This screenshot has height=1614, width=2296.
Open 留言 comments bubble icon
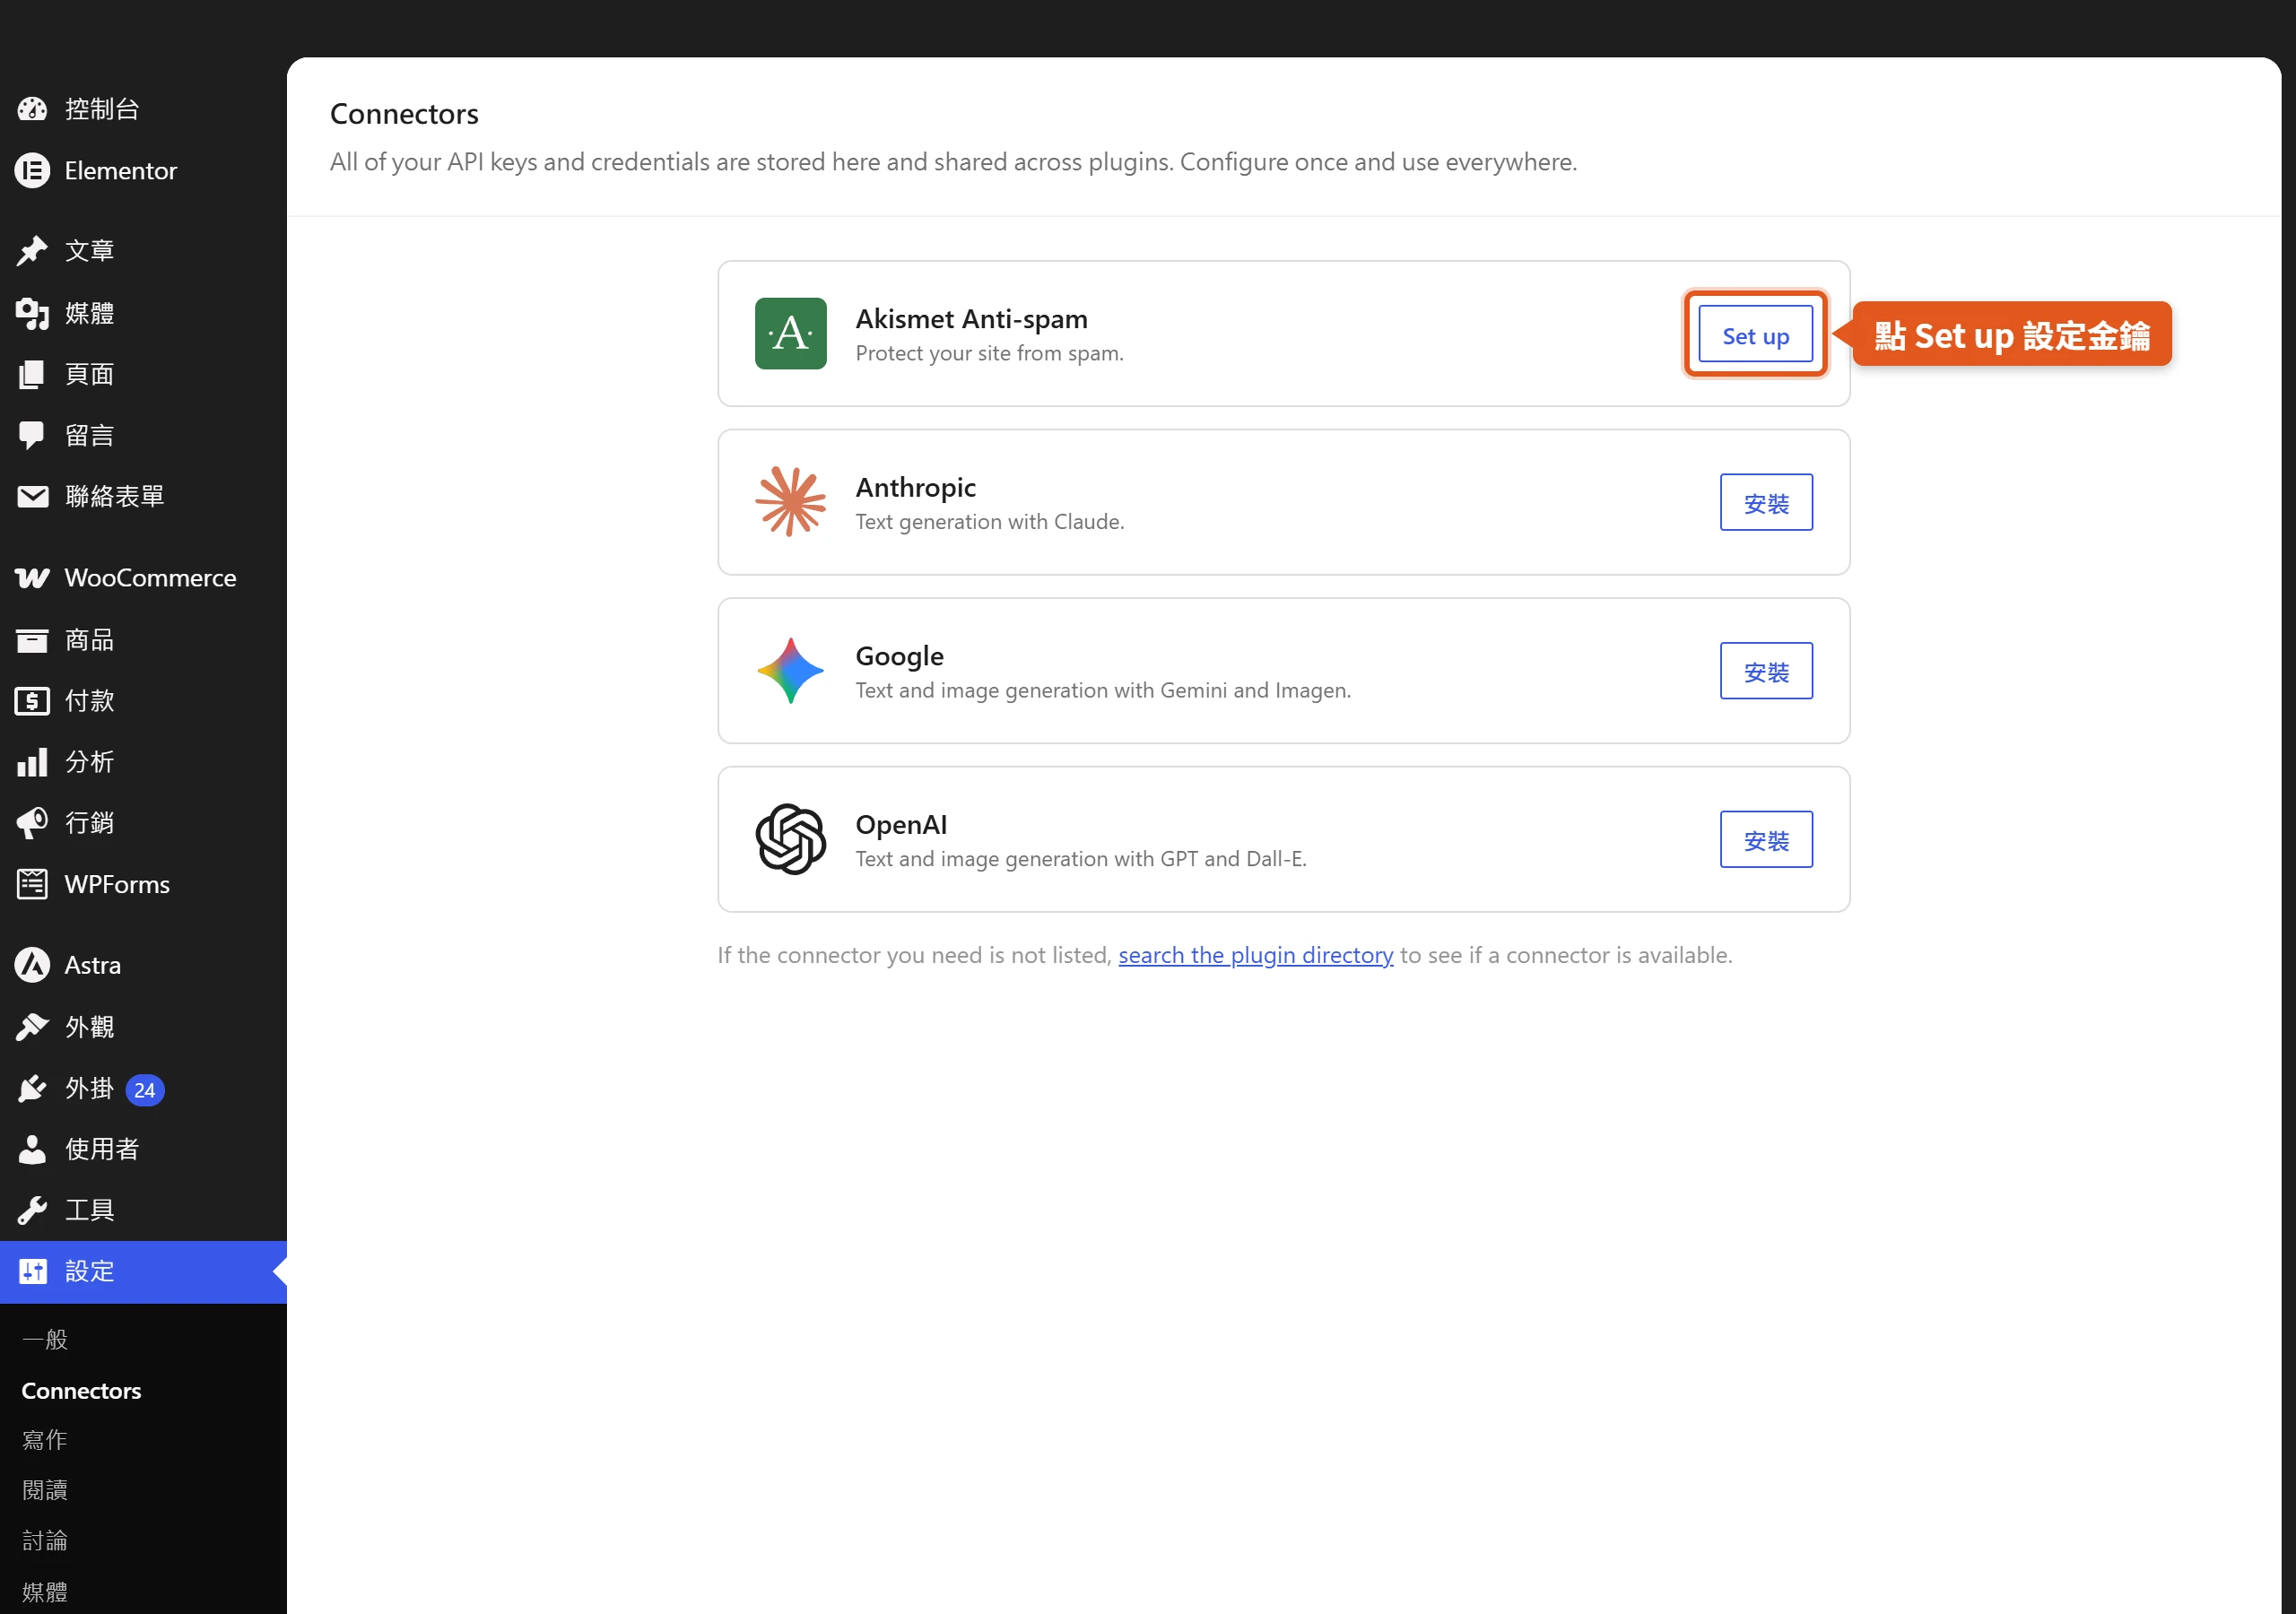click(32, 435)
